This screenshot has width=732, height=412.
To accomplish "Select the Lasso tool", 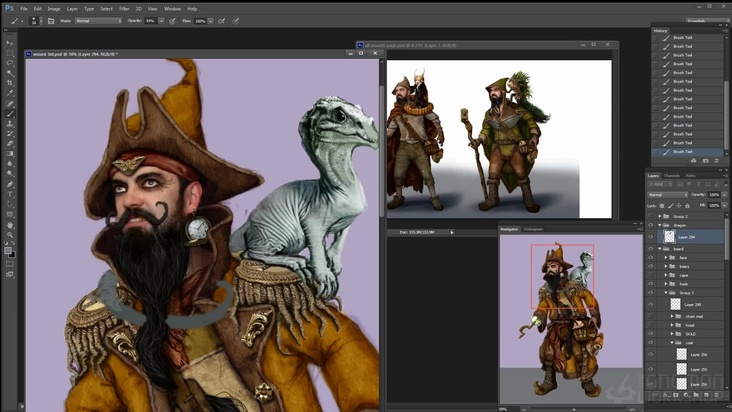I will pos(10,63).
